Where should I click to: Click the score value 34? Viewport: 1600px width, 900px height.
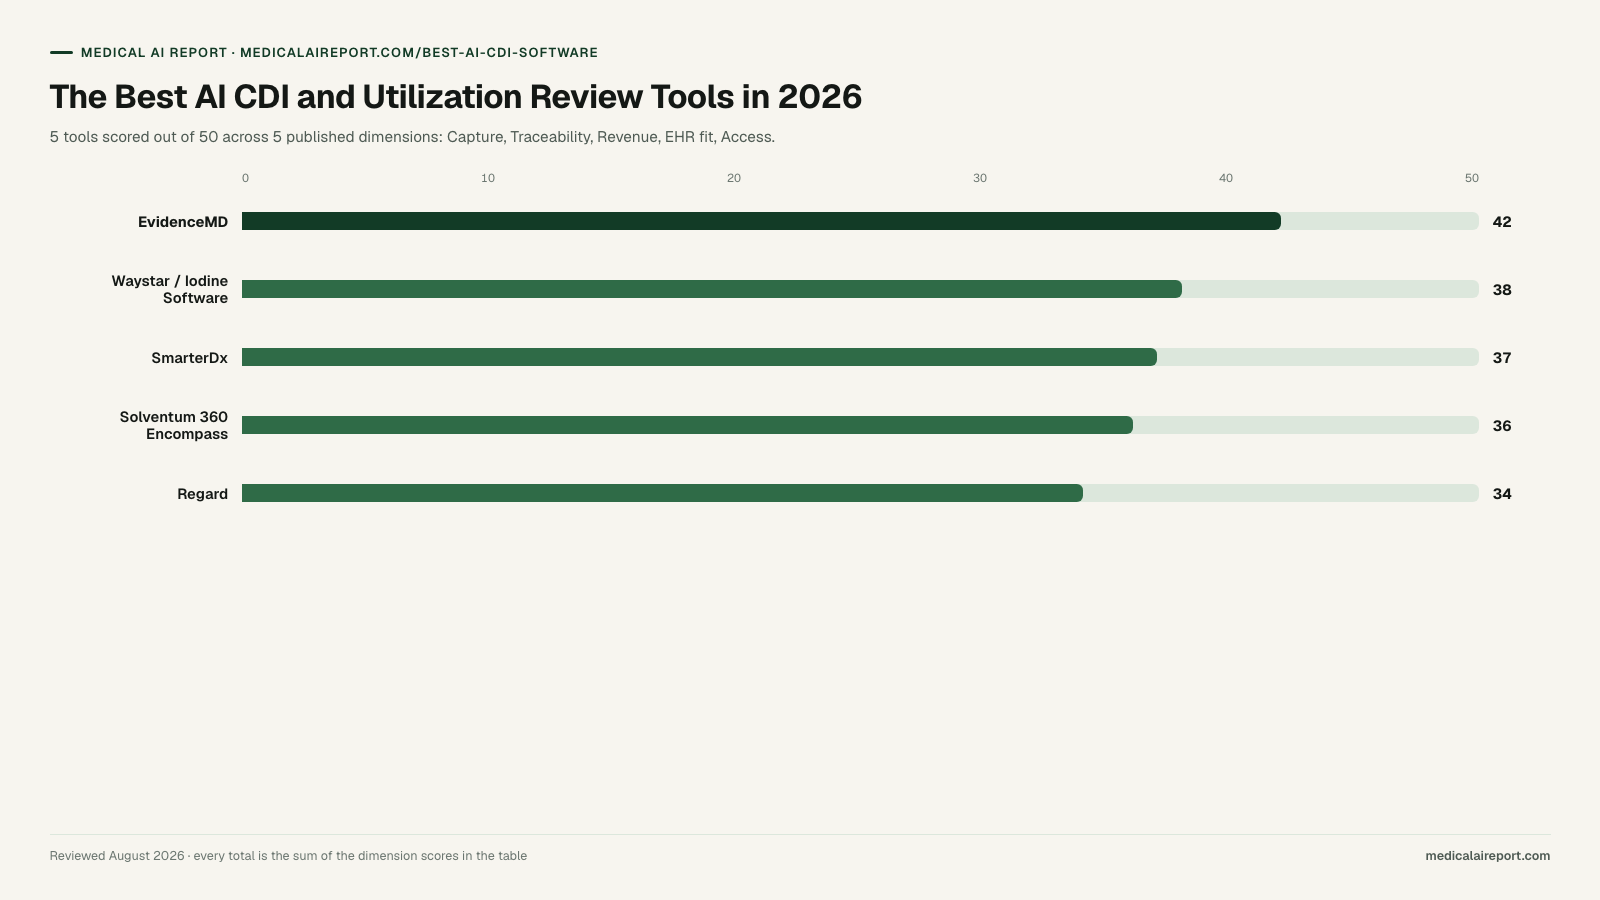click(1502, 494)
